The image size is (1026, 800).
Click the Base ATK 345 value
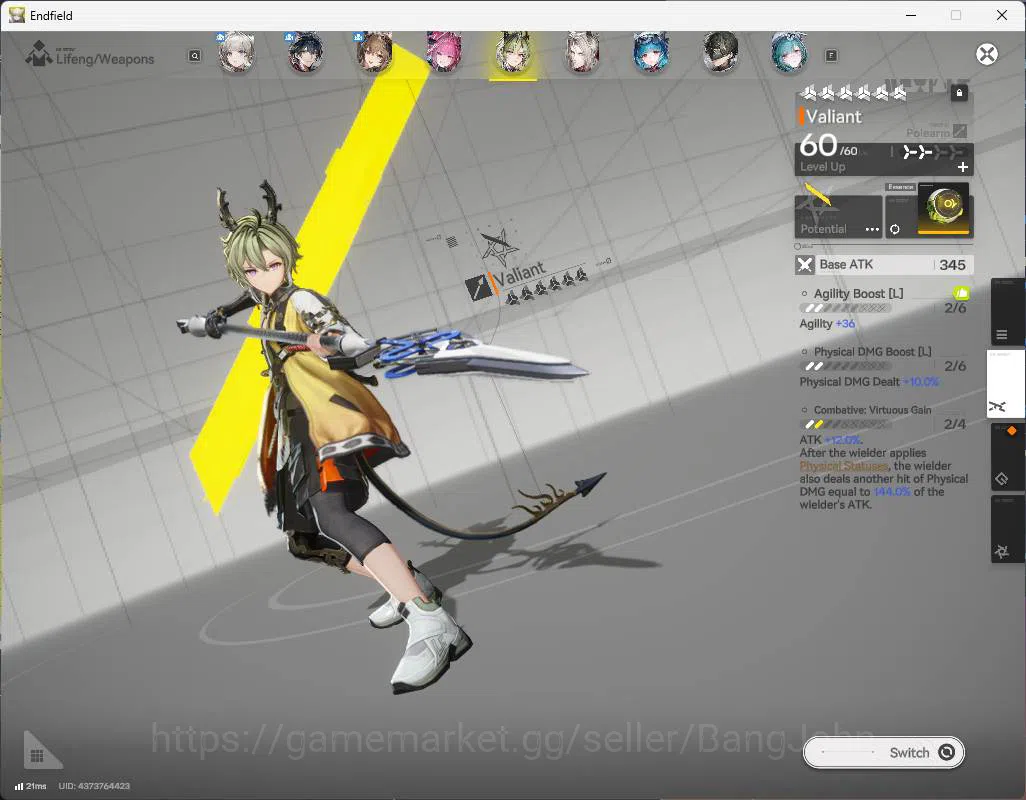[x=952, y=265]
